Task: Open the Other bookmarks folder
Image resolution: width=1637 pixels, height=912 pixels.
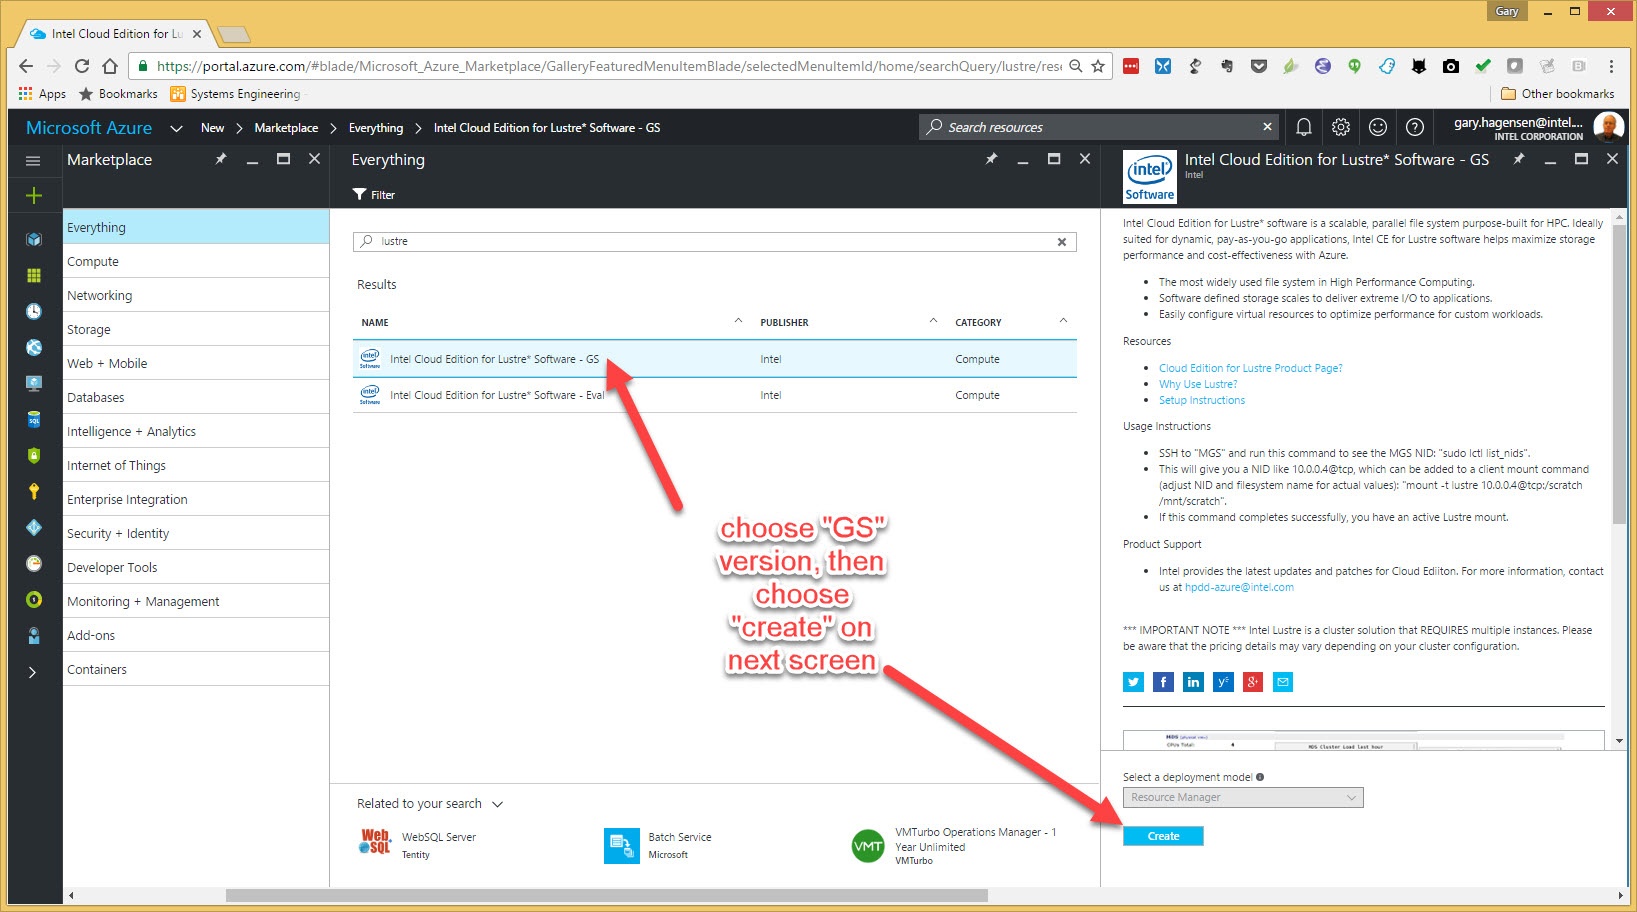Action: click(x=1558, y=94)
